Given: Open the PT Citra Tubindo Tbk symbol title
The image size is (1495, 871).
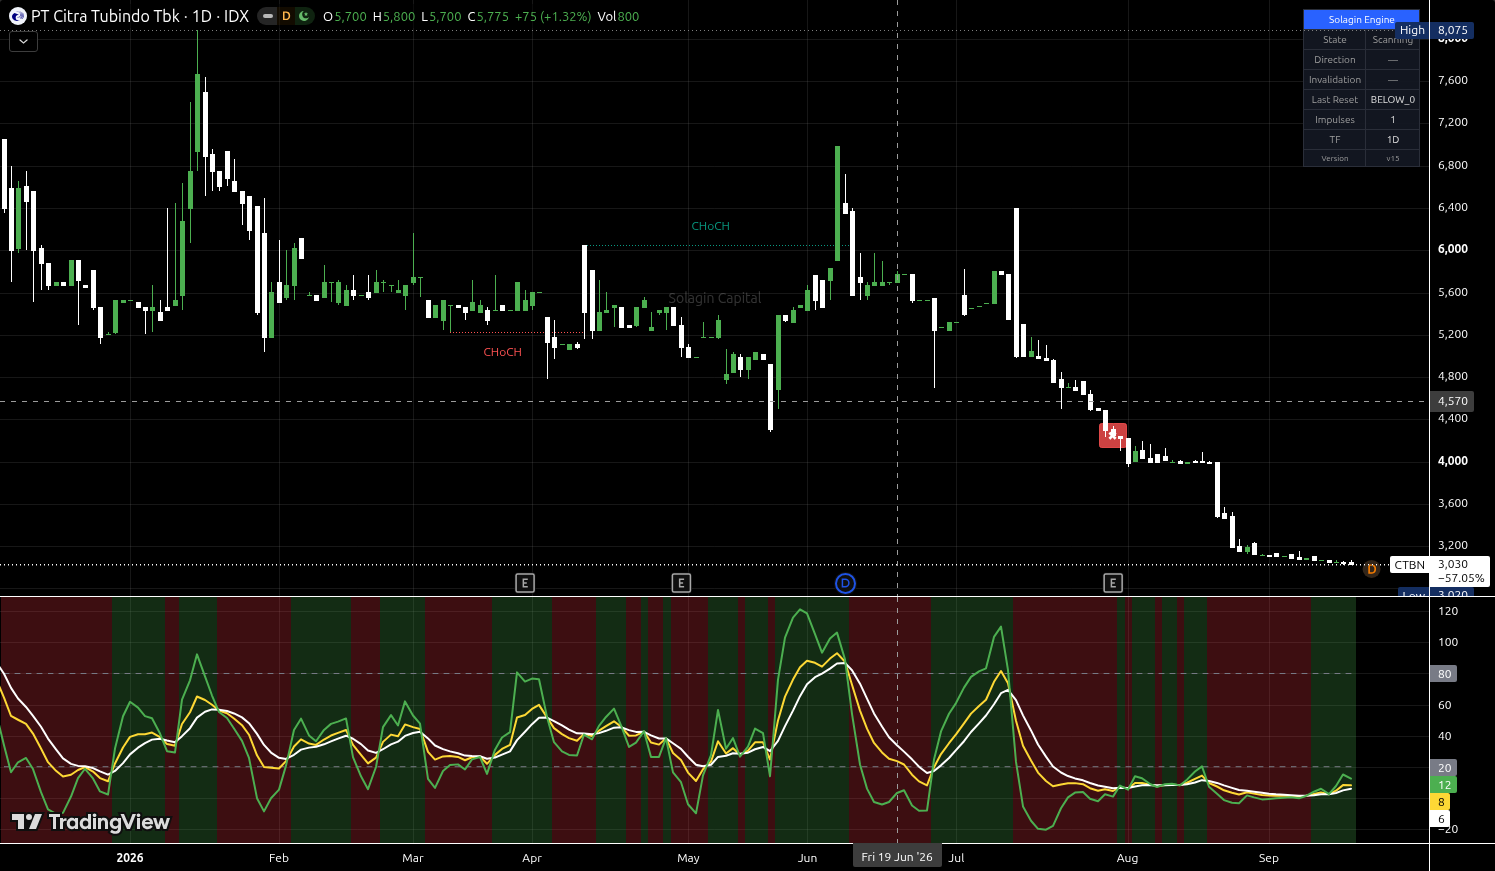Looking at the screenshot, I should pos(140,16).
